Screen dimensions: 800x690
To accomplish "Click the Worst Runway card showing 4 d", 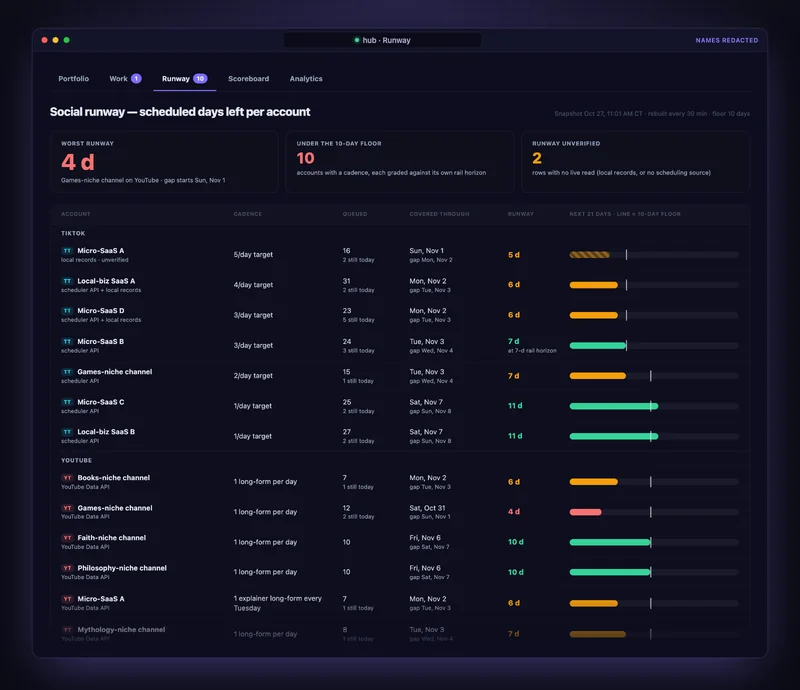I will pyautogui.click(x=164, y=162).
